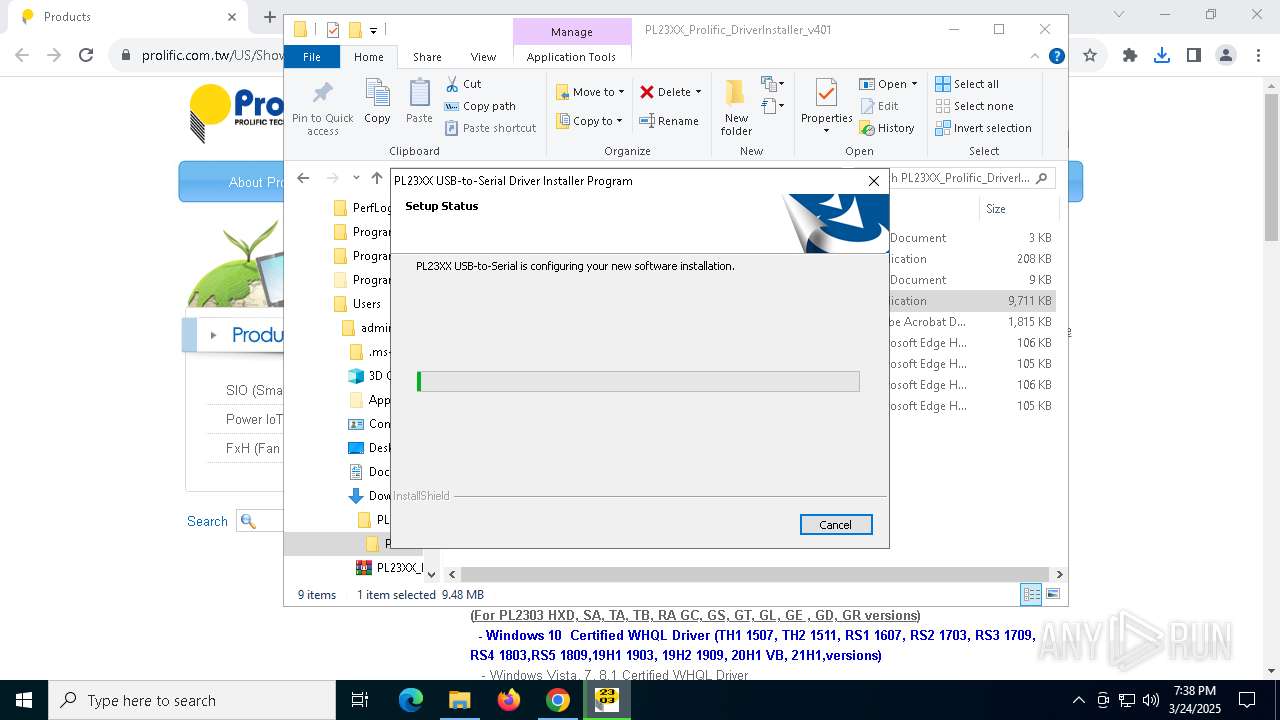Open Microsoft Edge from taskbar
This screenshot has height=720, width=1280.
tap(411, 700)
